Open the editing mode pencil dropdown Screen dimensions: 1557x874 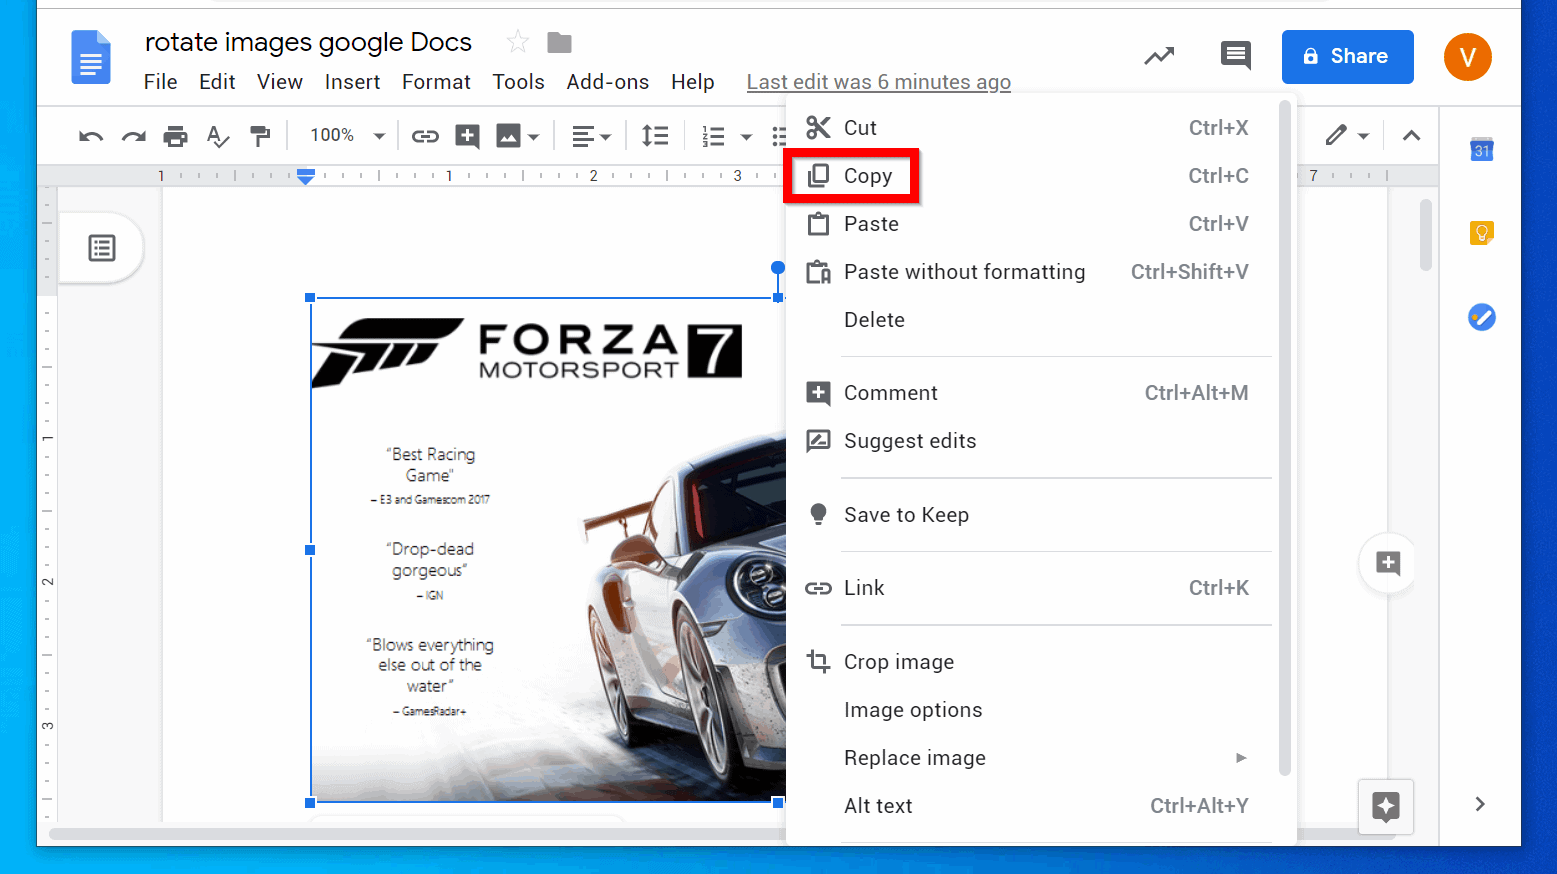(x=1347, y=135)
